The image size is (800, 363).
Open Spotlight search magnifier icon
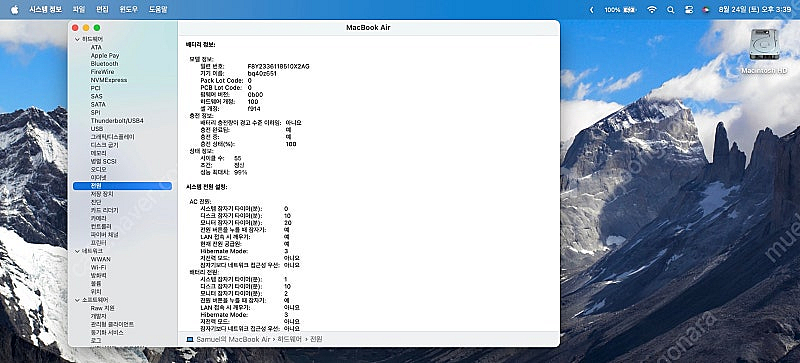tap(670, 9)
